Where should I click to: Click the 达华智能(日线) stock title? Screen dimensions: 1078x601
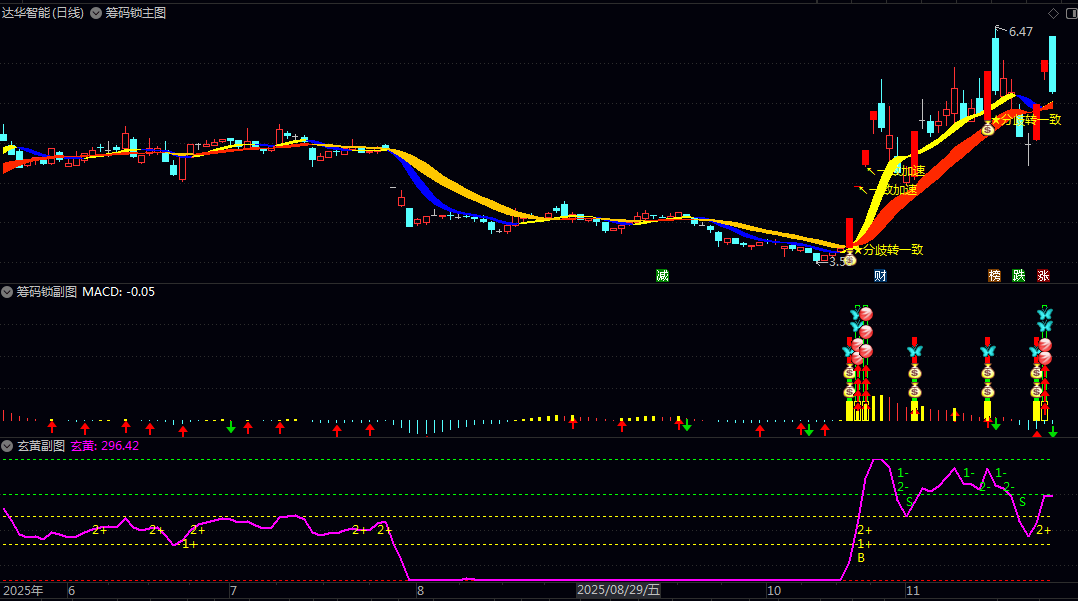pos(43,13)
